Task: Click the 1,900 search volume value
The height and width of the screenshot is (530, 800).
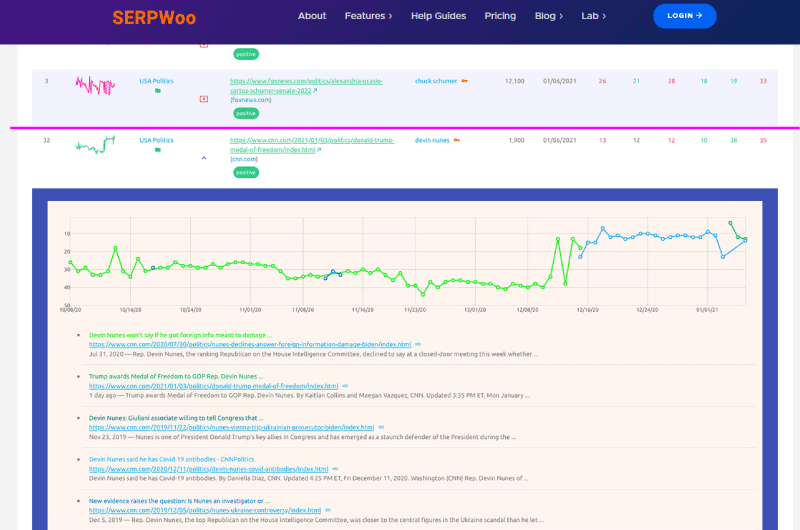Action: 516,140
